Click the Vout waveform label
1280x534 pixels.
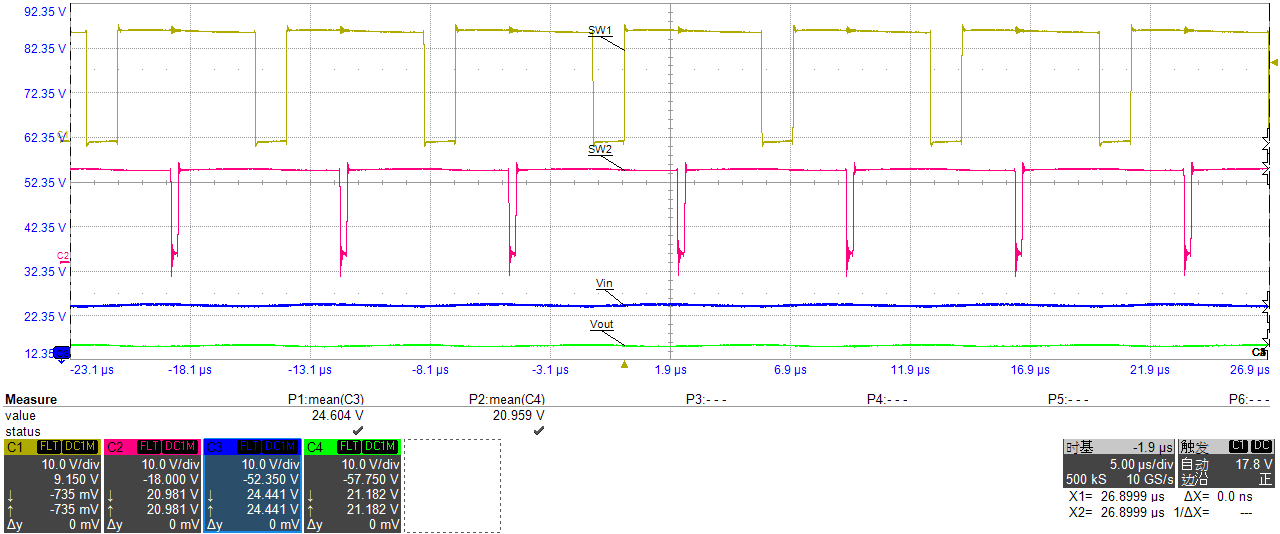click(602, 325)
